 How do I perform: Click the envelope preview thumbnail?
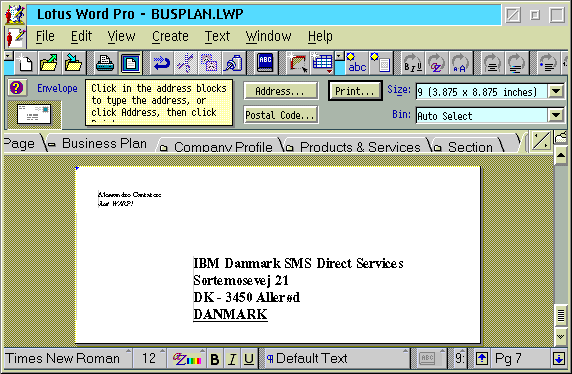pyautogui.click(x=34, y=114)
